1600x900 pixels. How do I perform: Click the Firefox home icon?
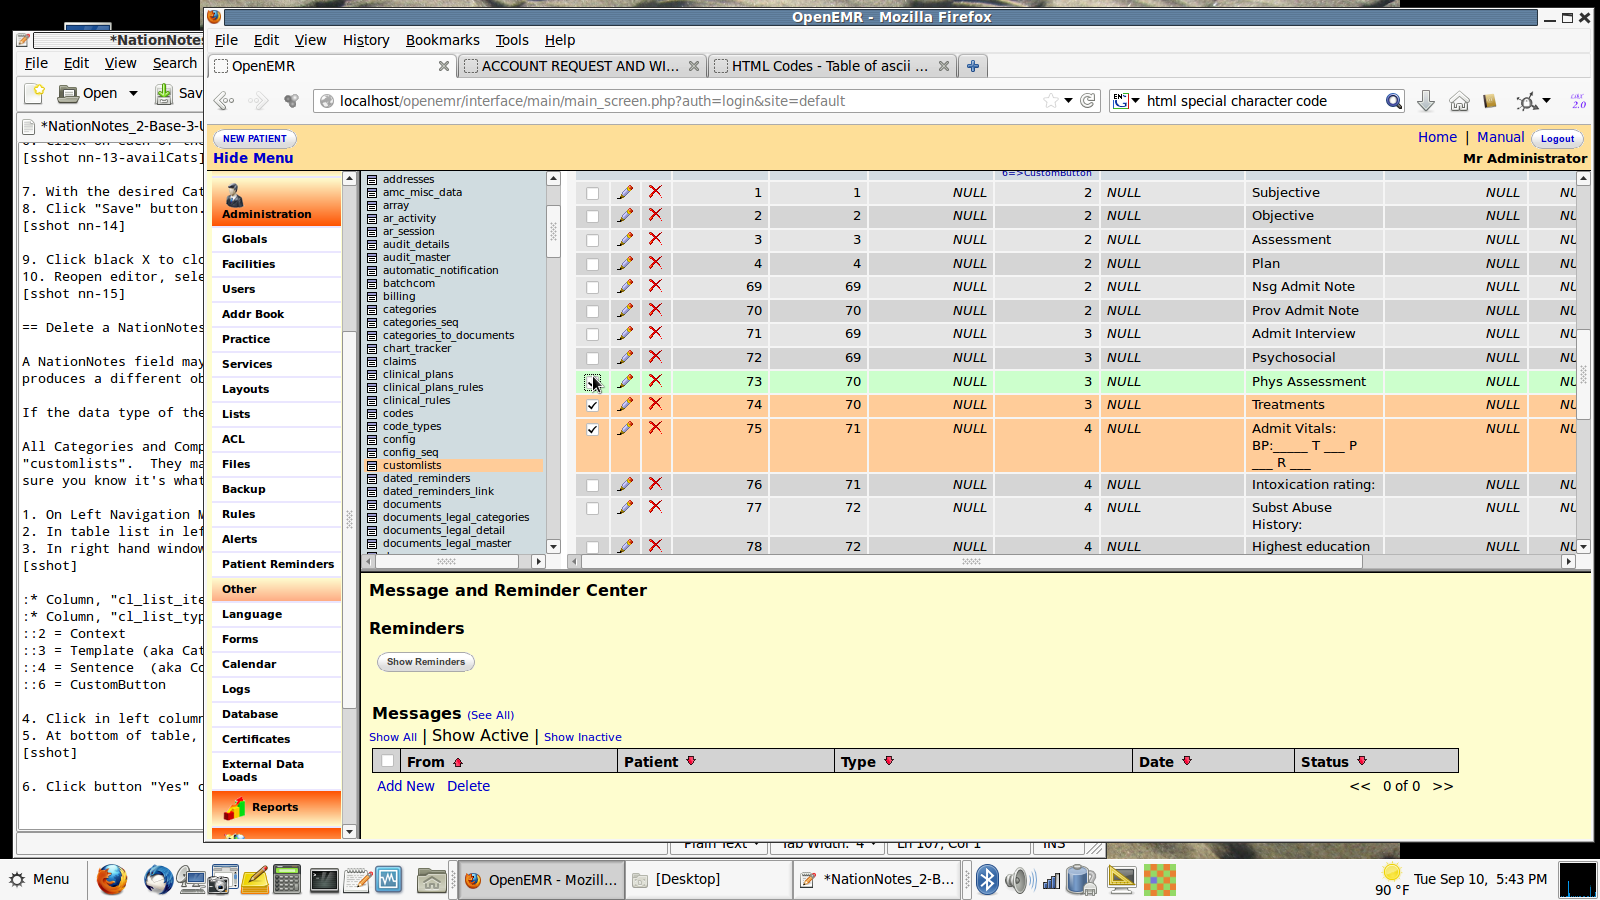click(1459, 101)
